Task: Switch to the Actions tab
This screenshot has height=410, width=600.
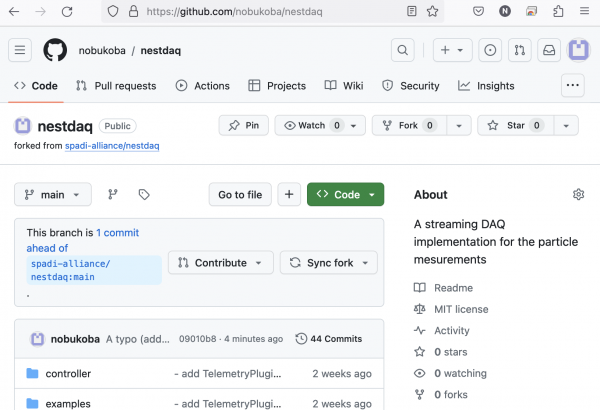Action: [202, 86]
